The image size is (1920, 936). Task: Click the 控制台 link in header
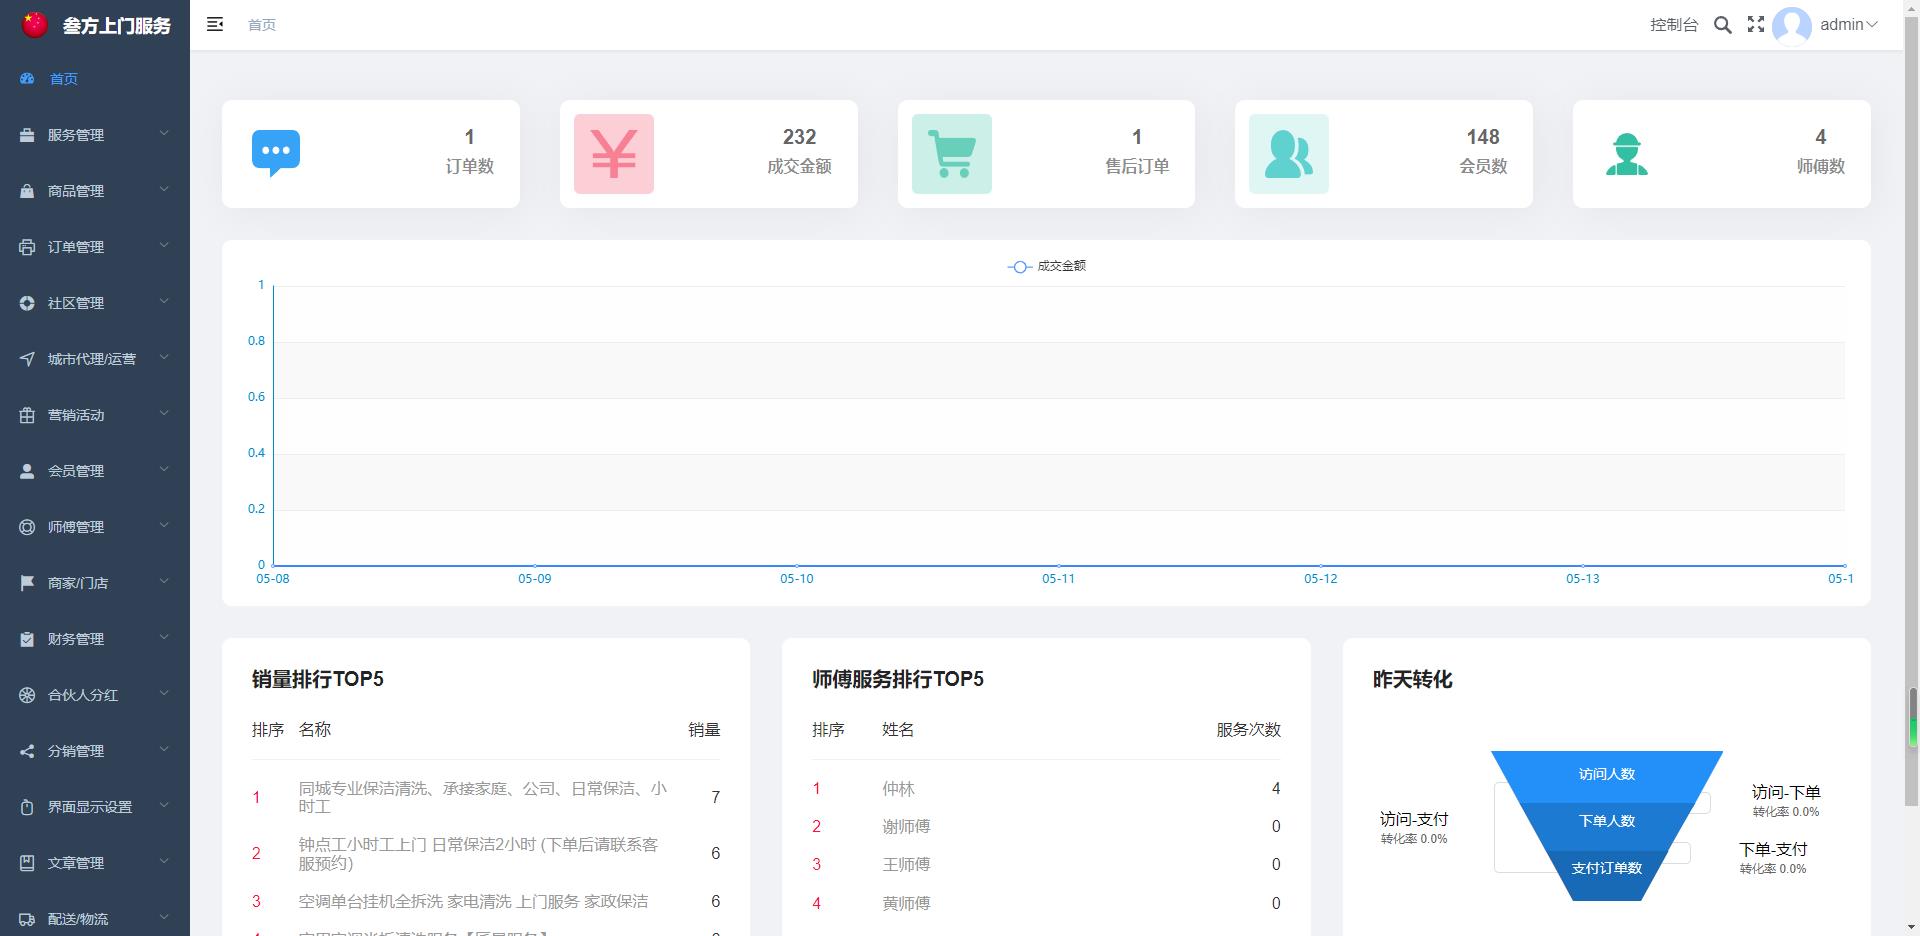pos(1674,25)
